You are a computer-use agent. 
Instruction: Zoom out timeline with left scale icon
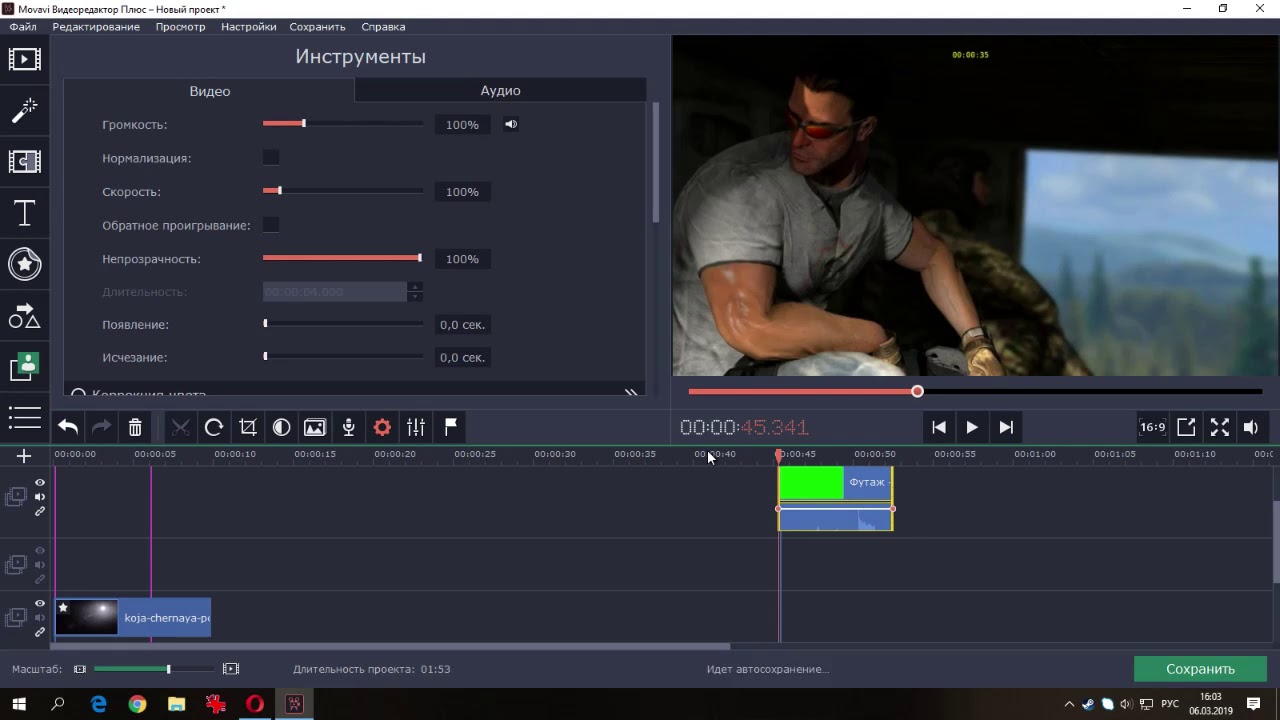coord(80,669)
